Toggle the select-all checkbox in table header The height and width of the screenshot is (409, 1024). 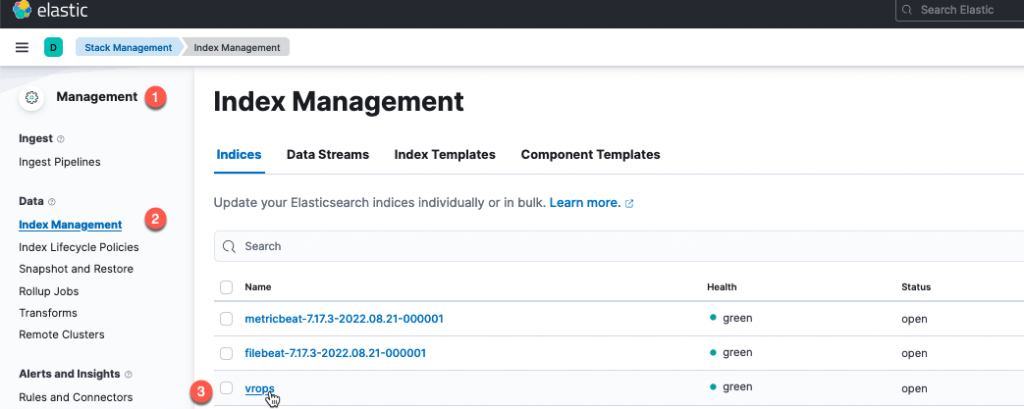click(226, 287)
